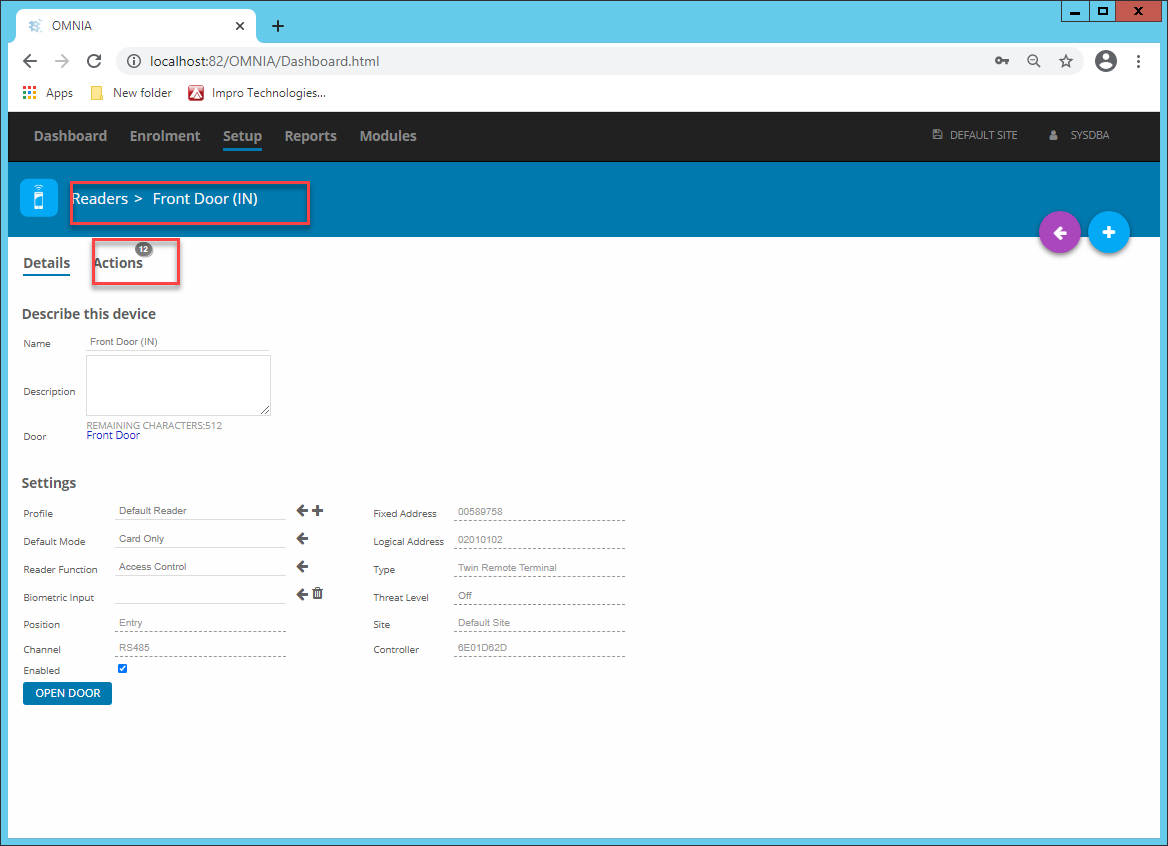Bookmark this page with the star icon
The width and height of the screenshot is (1168, 846).
[1066, 61]
